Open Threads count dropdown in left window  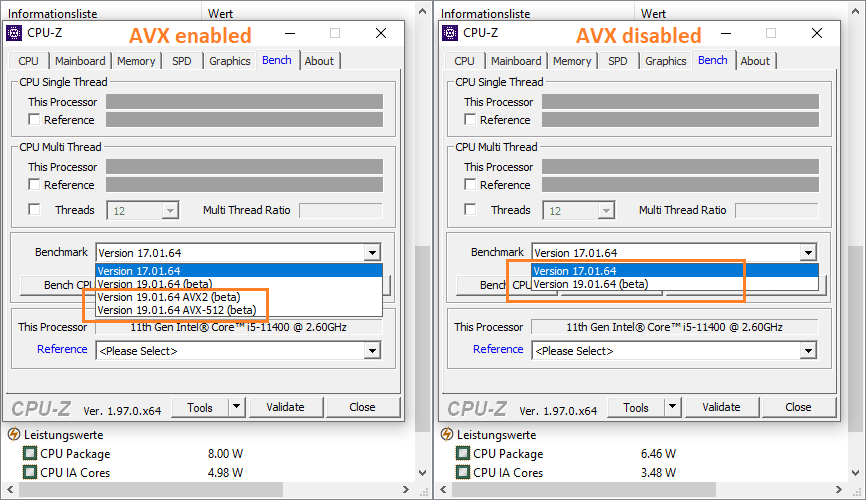point(170,210)
